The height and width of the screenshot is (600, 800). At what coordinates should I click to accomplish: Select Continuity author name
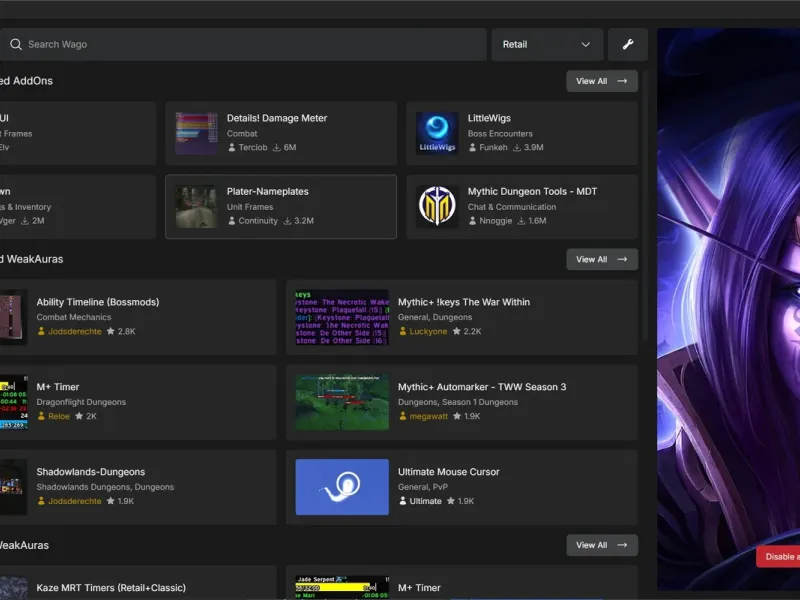pyautogui.click(x=258, y=221)
